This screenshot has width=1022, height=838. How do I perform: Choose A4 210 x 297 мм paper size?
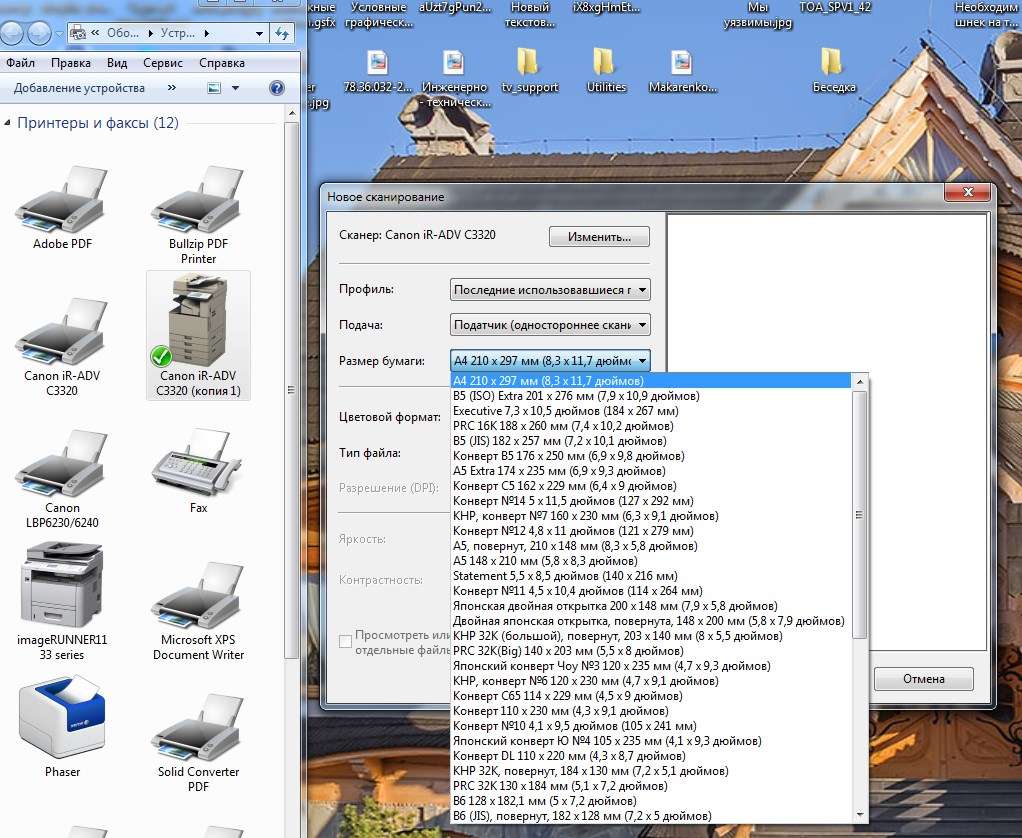[x=651, y=381]
